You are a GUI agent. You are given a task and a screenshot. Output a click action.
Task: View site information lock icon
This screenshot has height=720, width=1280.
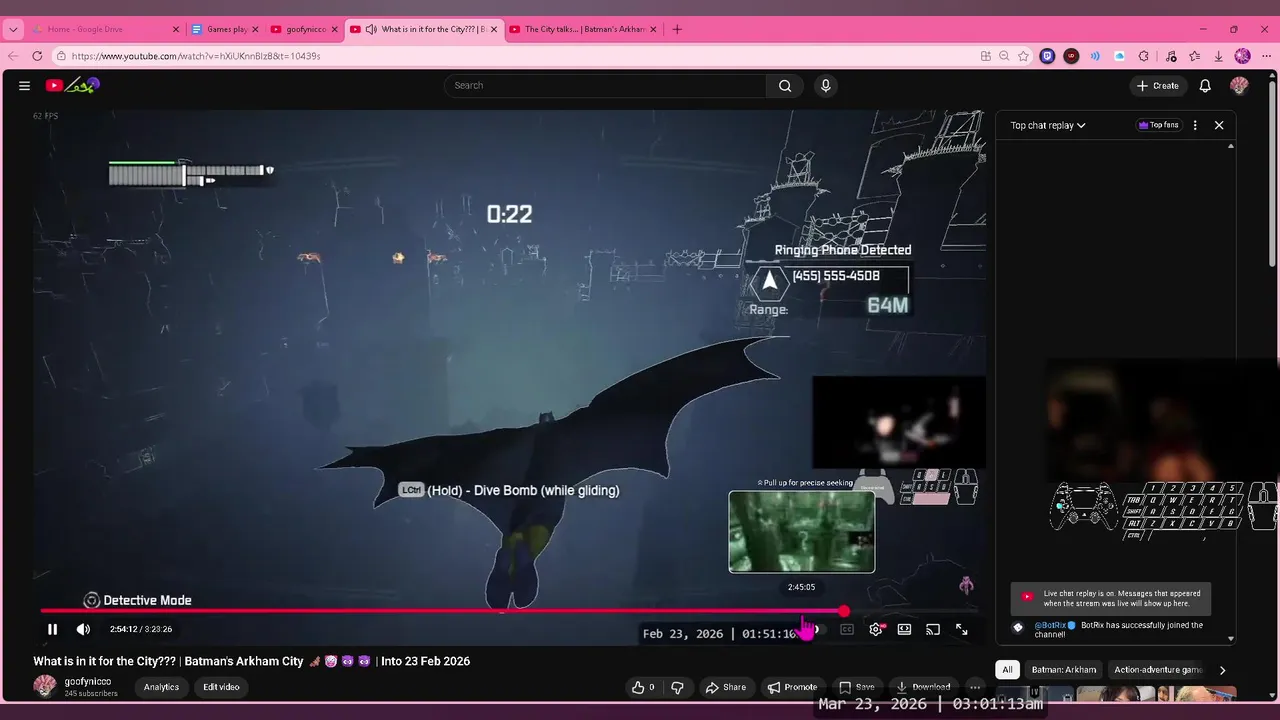[x=61, y=56]
